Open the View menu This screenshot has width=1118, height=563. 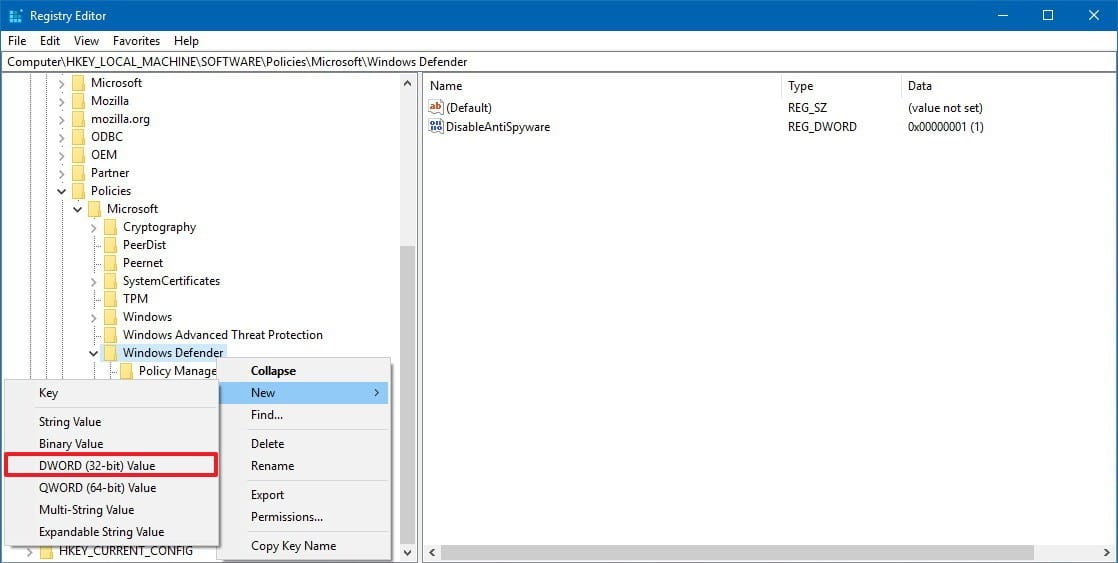click(x=86, y=41)
